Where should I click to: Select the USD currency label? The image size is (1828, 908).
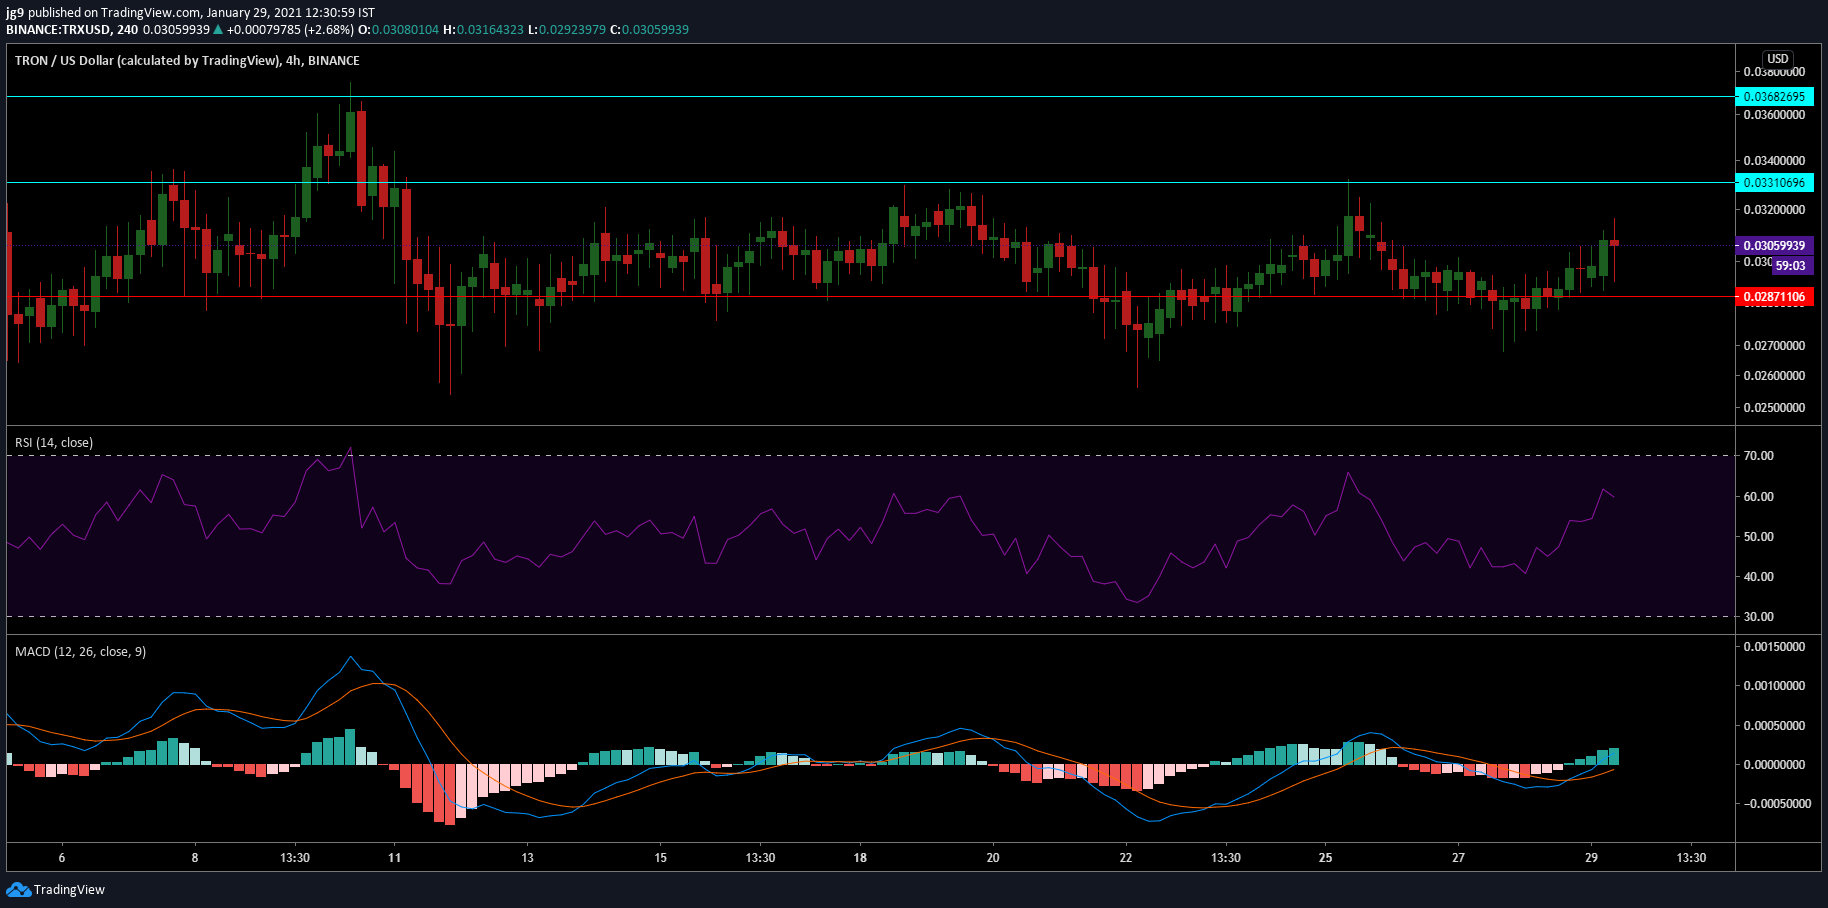click(x=1777, y=59)
